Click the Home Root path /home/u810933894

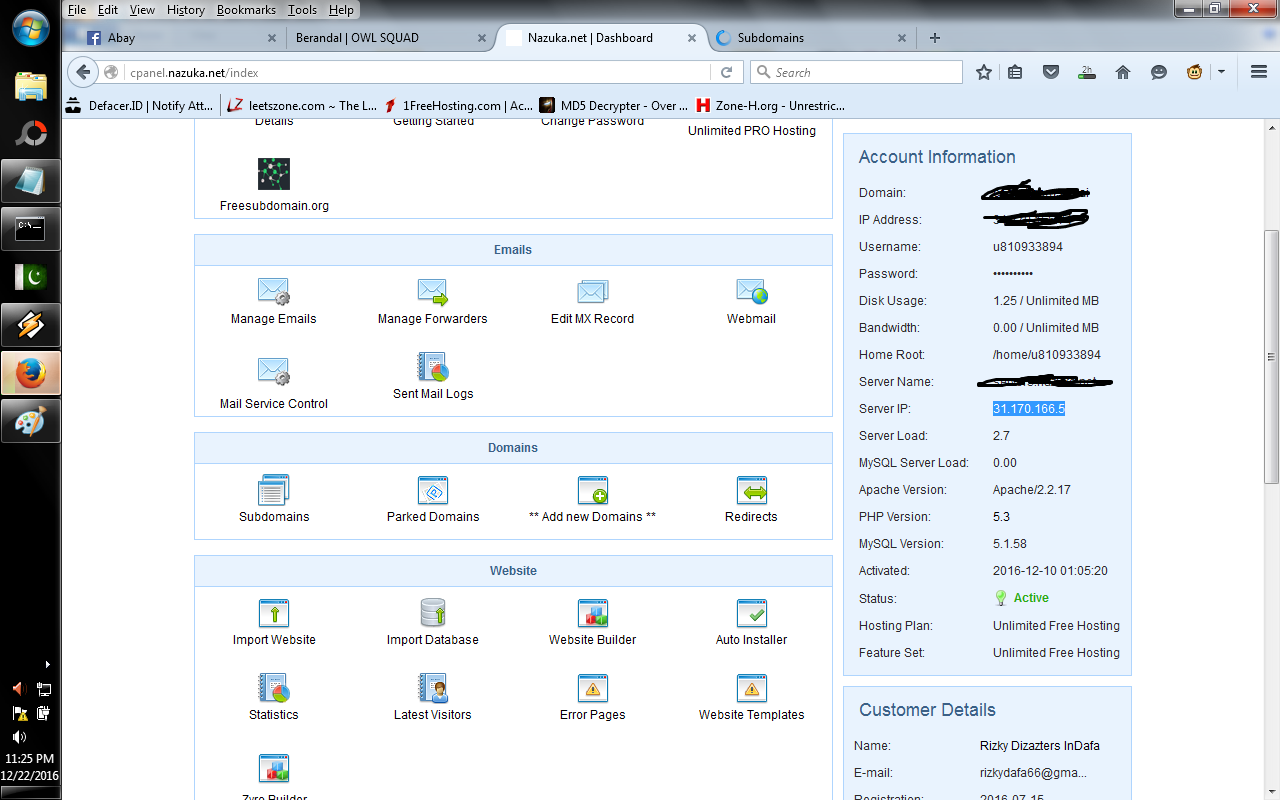[x=1047, y=355]
